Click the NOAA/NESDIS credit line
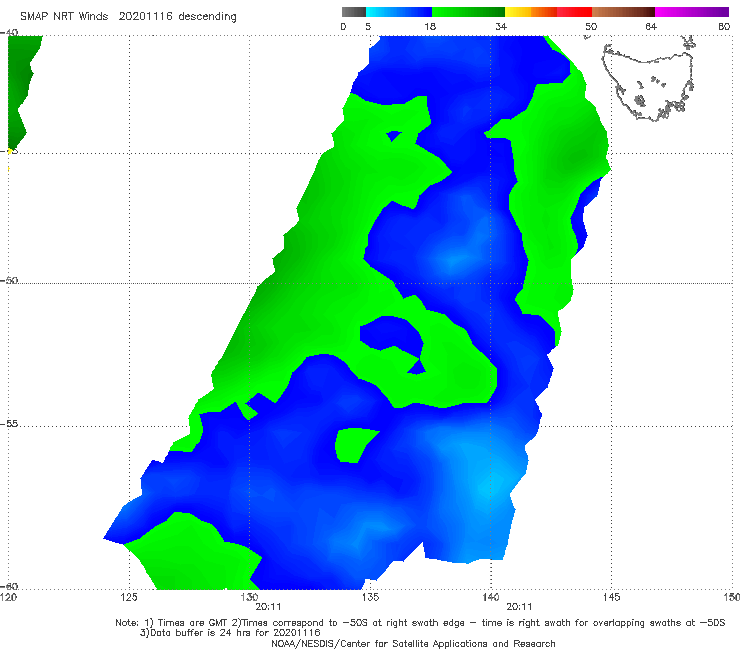The height and width of the screenshot is (650, 740). pyautogui.click(x=413, y=643)
